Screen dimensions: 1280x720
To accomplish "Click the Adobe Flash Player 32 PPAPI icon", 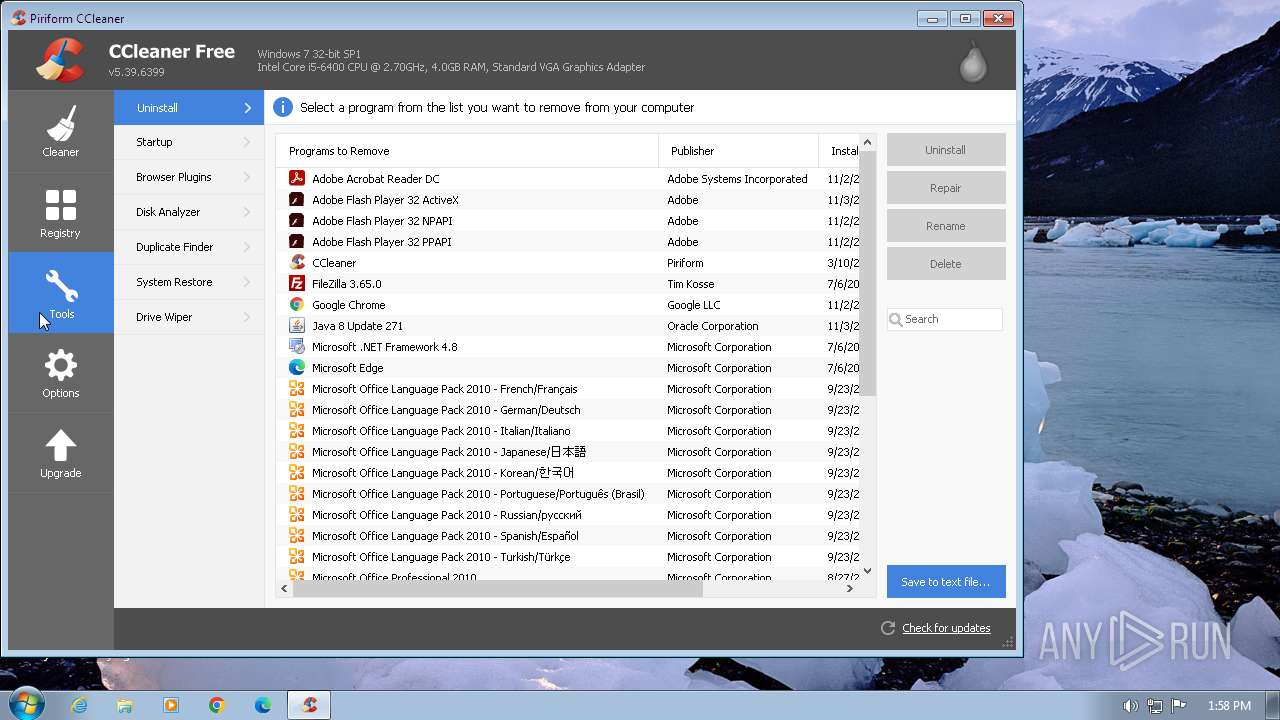I will coord(297,241).
